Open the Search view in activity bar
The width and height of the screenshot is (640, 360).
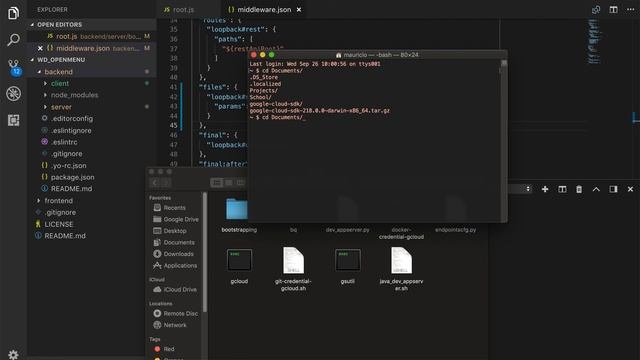point(13,40)
